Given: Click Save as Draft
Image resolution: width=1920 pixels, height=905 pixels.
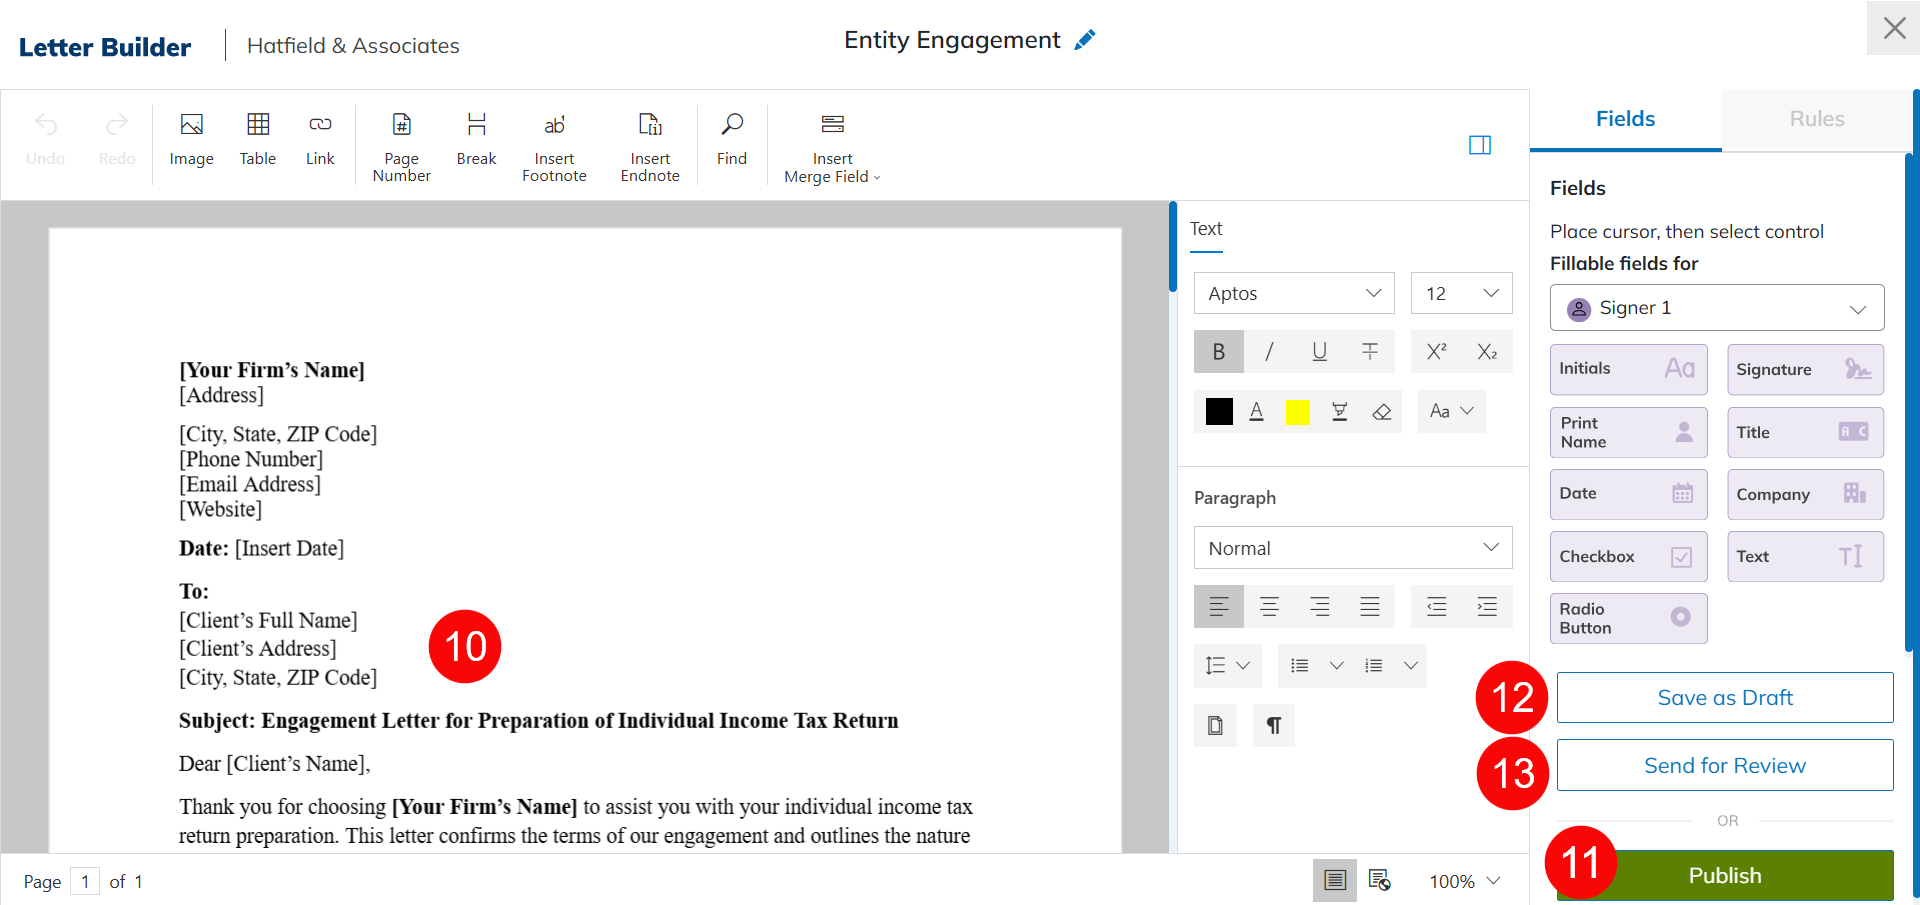Looking at the screenshot, I should click(x=1724, y=698).
